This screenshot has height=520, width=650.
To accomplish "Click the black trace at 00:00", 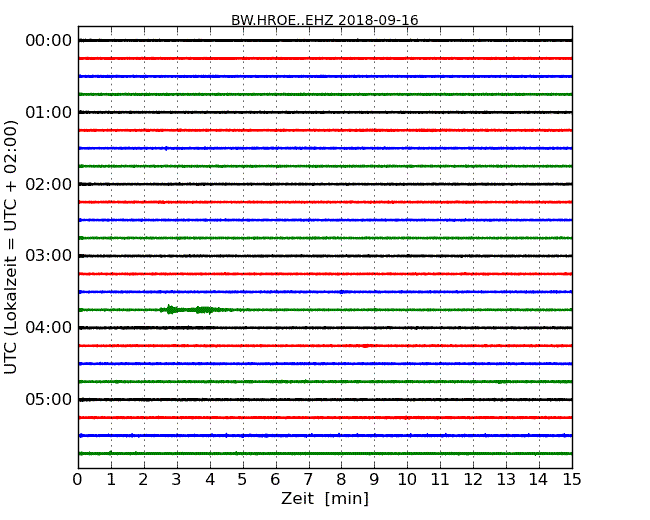I will pyautogui.click(x=325, y=41).
